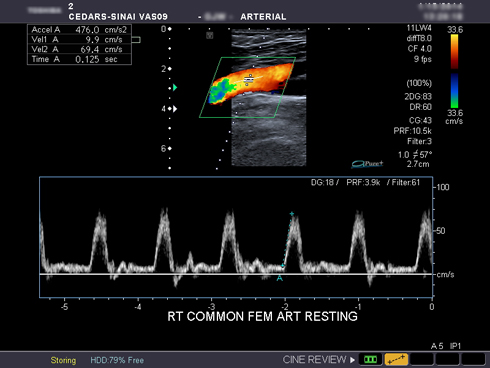Image resolution: width=490 pixels, height=368 pixels.
Task: Click the white spectral Doppler baseline
Action: (236, 274)
